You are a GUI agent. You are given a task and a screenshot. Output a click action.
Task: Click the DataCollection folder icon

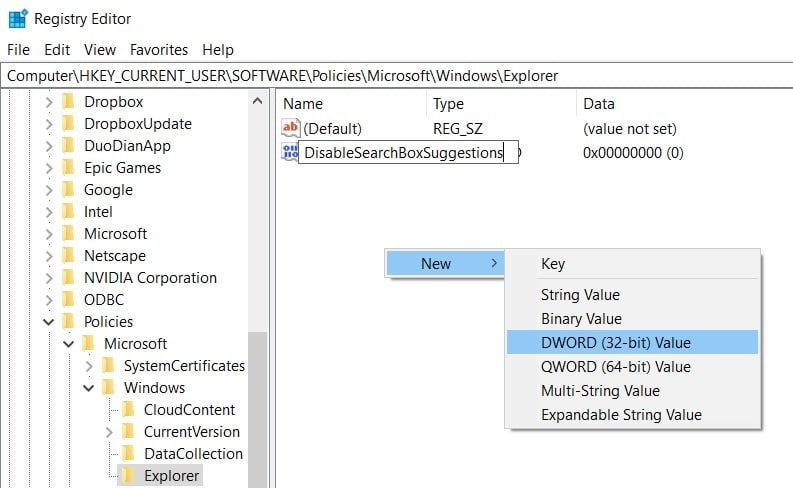click(128, 453)
